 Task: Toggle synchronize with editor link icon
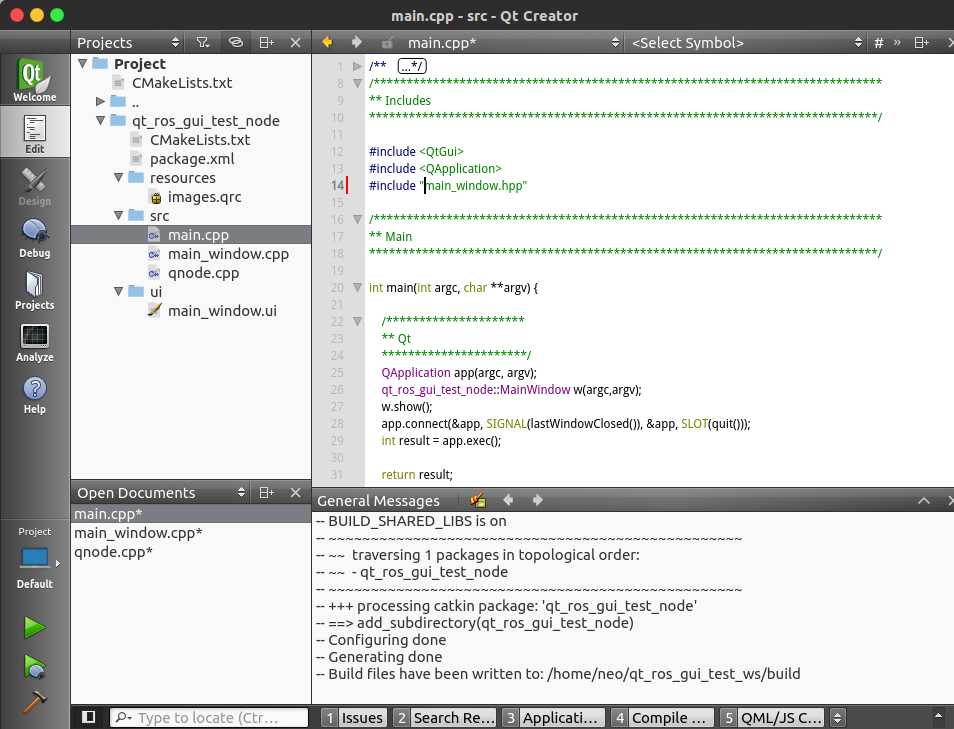coord(235,43)
